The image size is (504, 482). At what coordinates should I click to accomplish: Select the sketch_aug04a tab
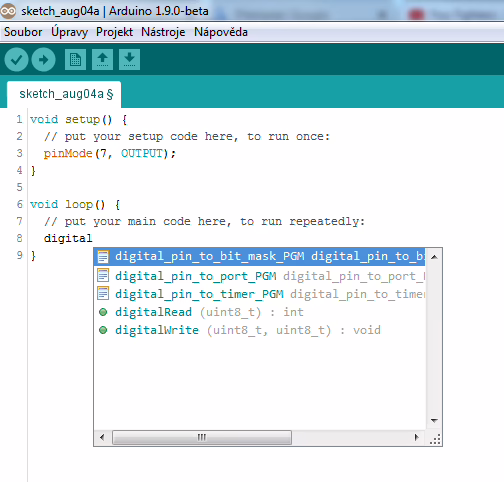[x=64, y=94]
